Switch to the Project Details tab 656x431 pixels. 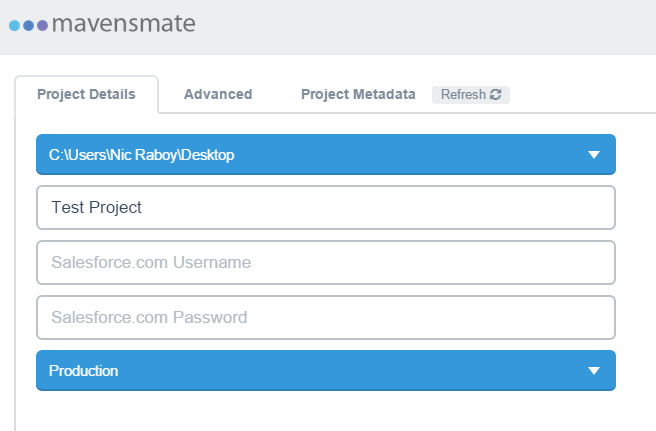click(87, 95)
